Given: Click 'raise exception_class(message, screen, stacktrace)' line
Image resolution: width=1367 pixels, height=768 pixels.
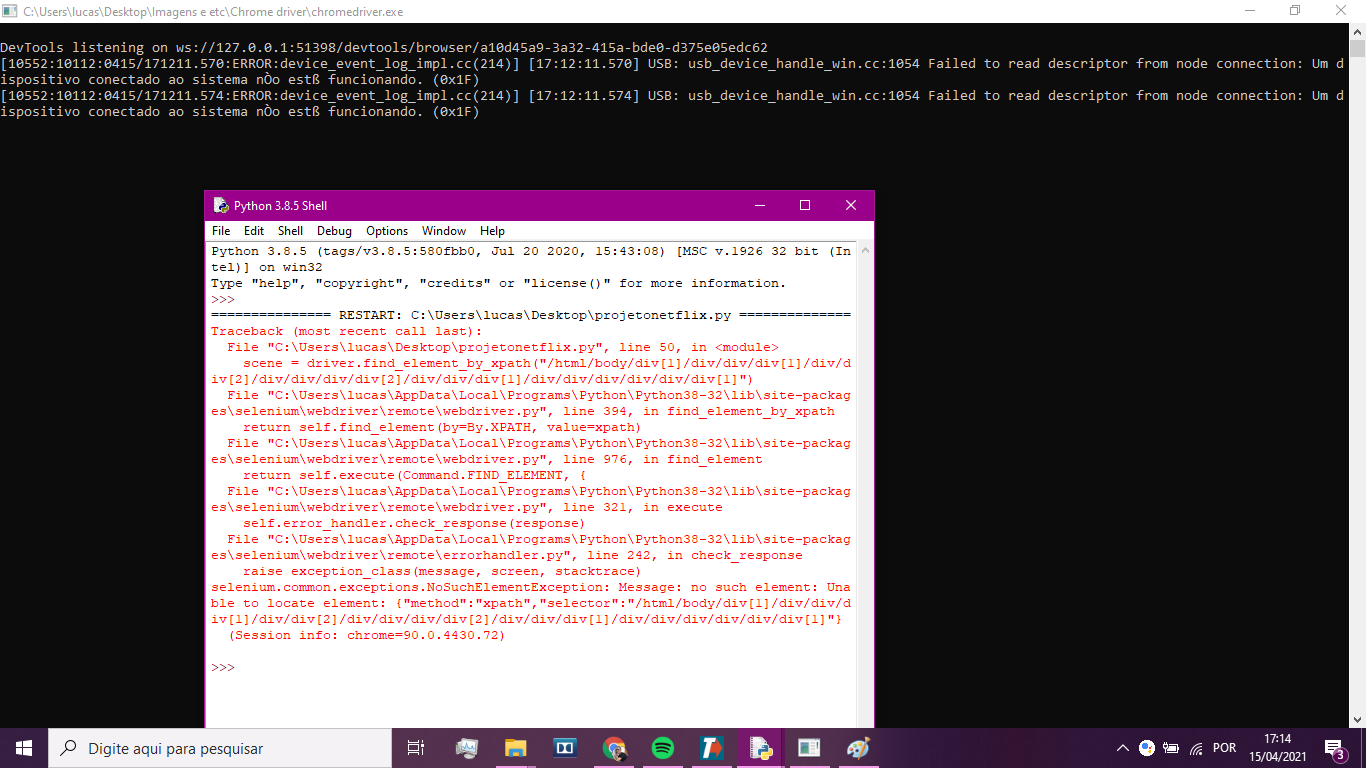Looking at the screenshot, I should pyautogui.click(x=442, y=571).
